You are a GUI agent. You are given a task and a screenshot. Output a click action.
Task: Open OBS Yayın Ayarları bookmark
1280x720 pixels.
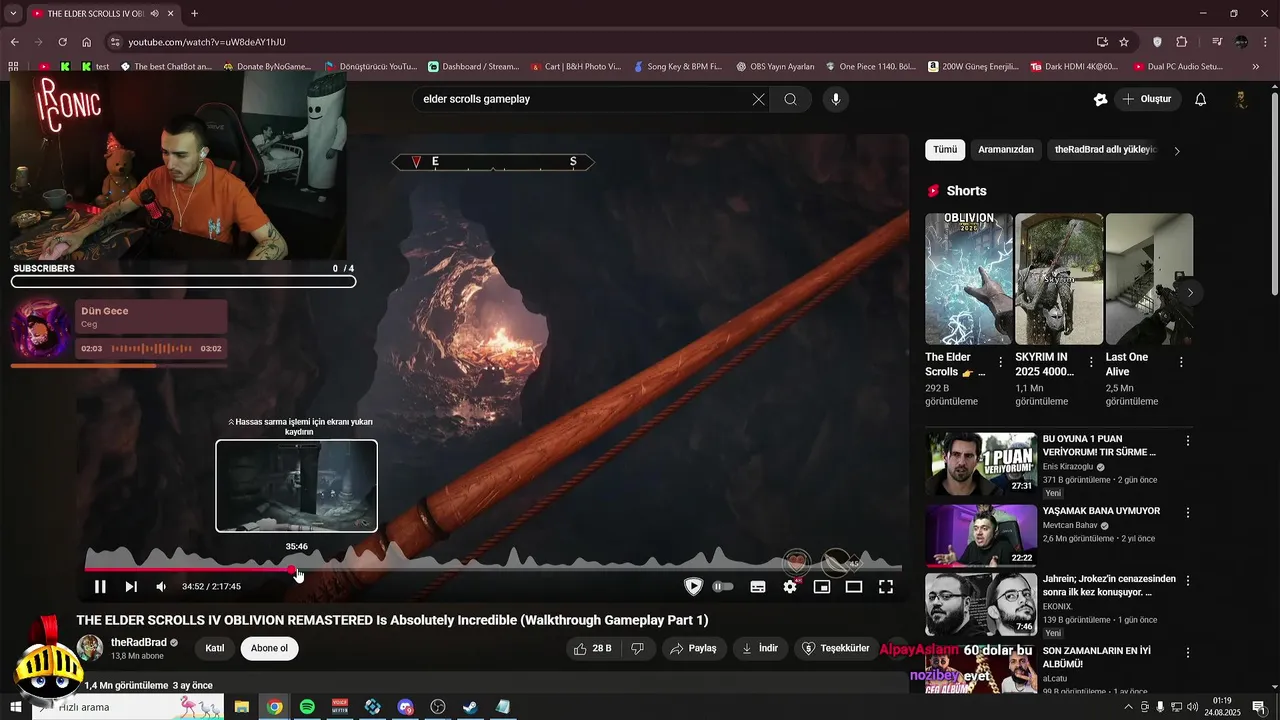(776, 67)
